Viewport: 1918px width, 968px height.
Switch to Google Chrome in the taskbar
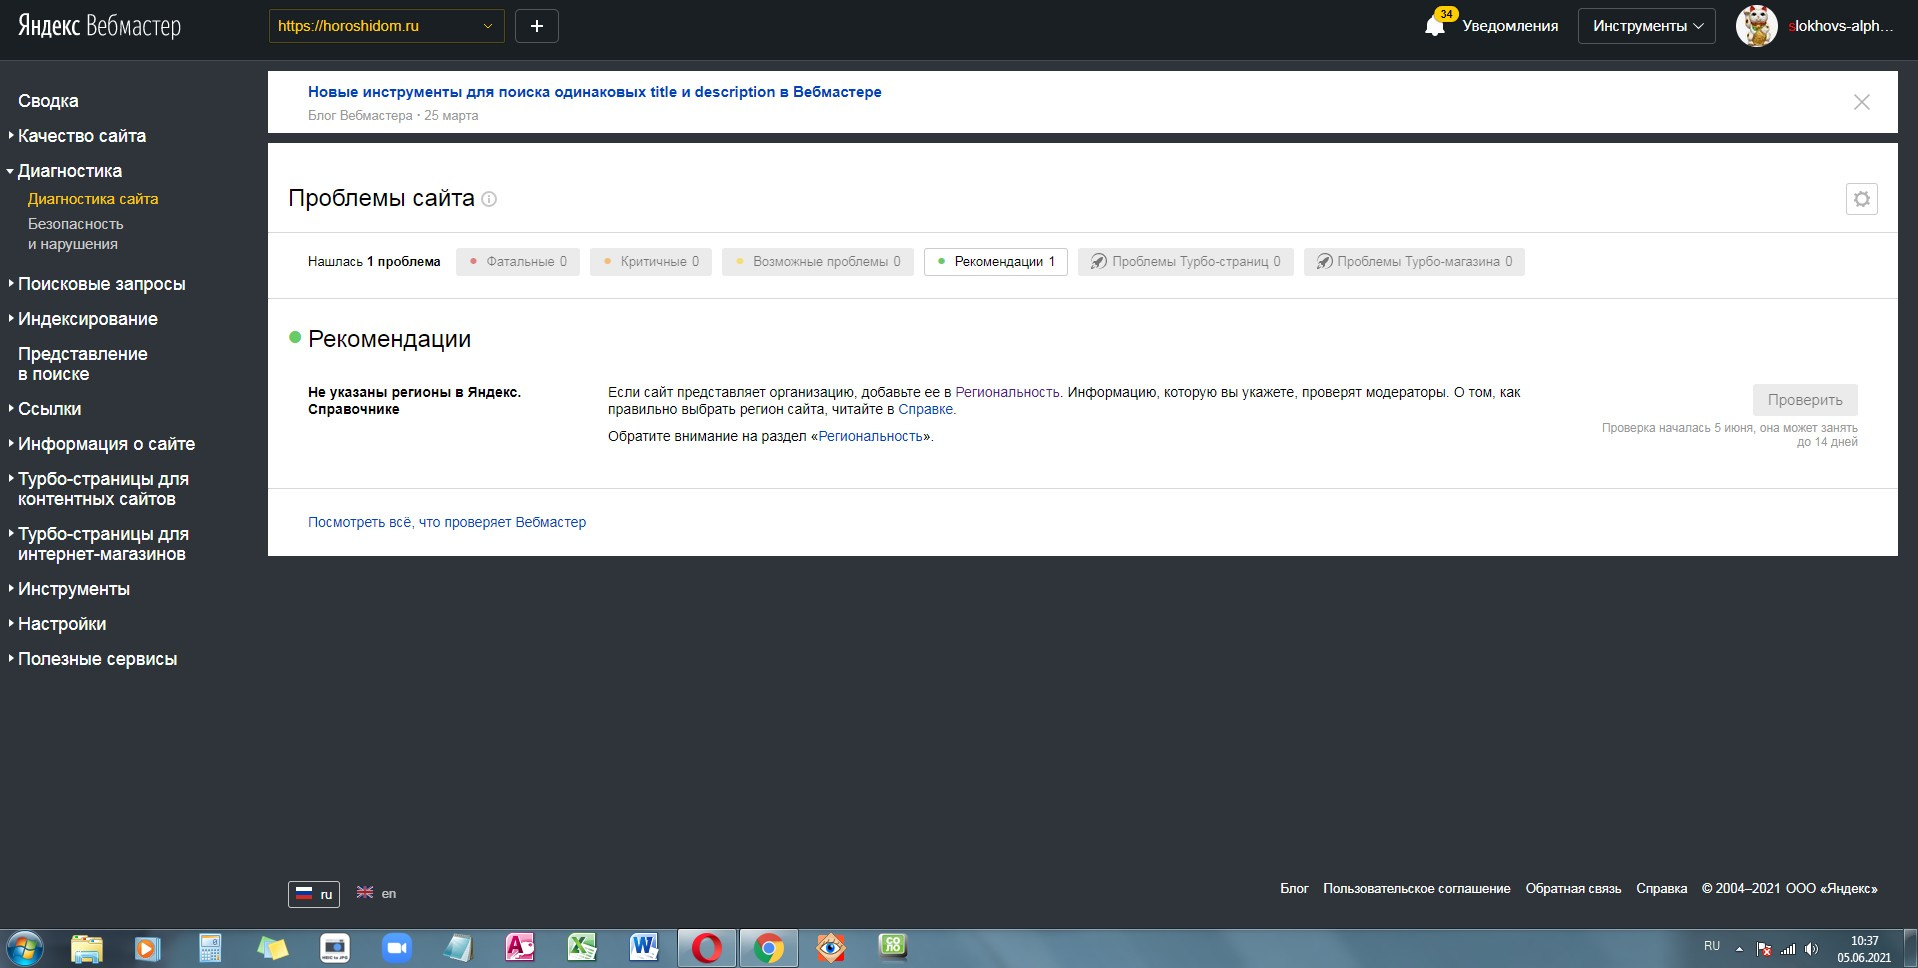tap(768, 948)
